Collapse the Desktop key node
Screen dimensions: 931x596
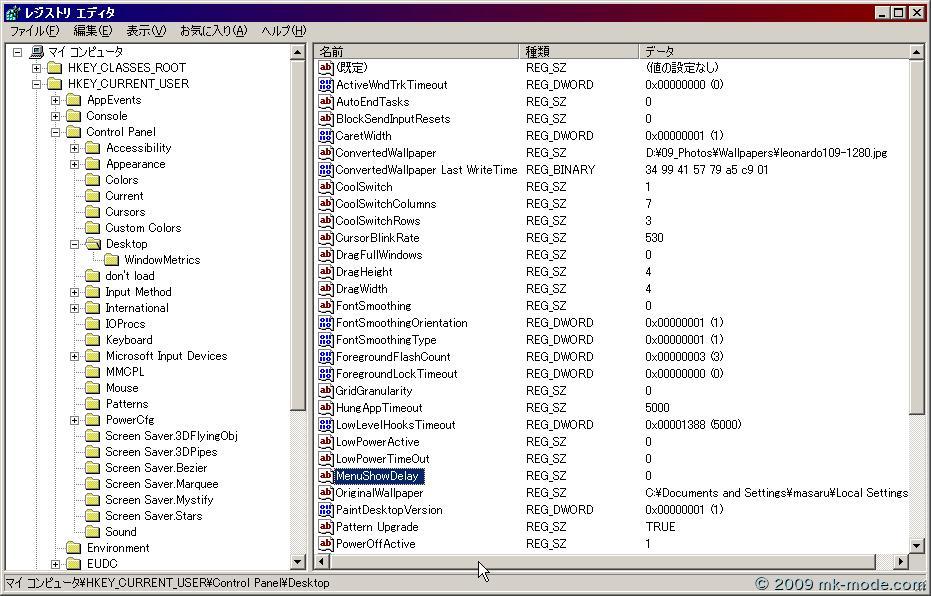click(75, 244)
